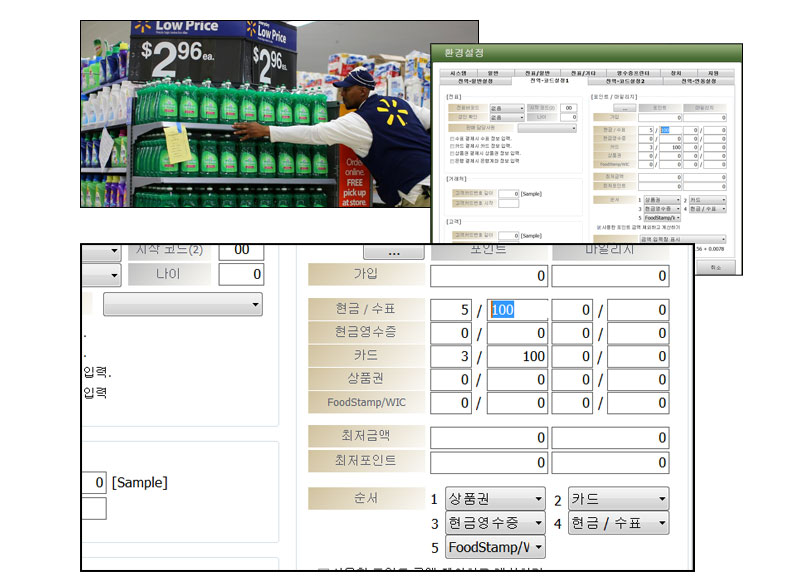Select the 전역-일반설정 tab in the small dialog

[x=475, y=81]
